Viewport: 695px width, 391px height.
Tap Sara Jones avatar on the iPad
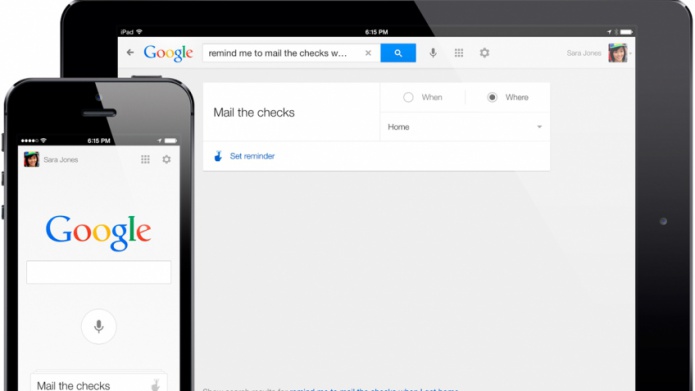click(x=617, y=53)
